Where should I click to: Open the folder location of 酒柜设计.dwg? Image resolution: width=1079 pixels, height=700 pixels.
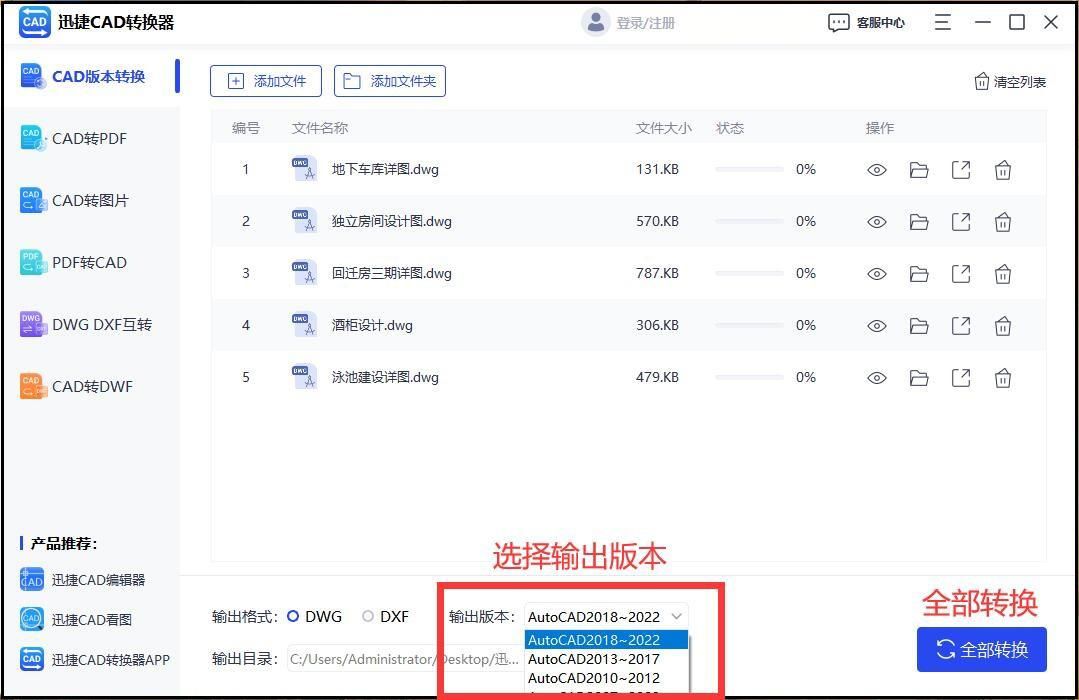[919, 326]
